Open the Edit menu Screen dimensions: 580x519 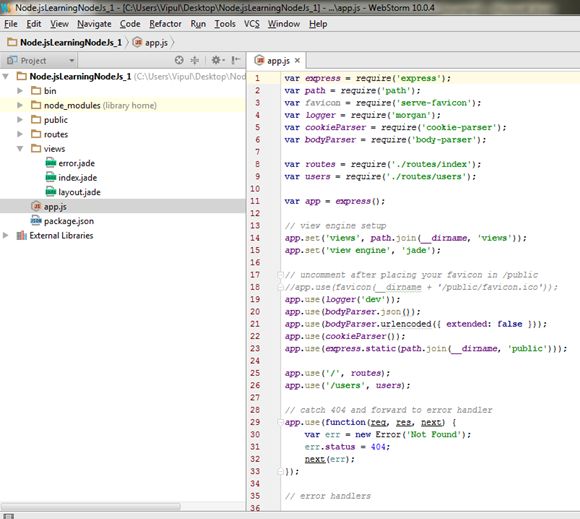(34, 24)
